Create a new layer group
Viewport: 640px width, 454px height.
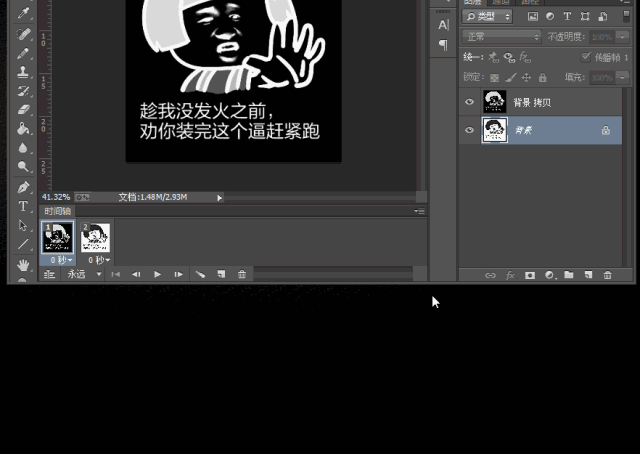(569, 275)
